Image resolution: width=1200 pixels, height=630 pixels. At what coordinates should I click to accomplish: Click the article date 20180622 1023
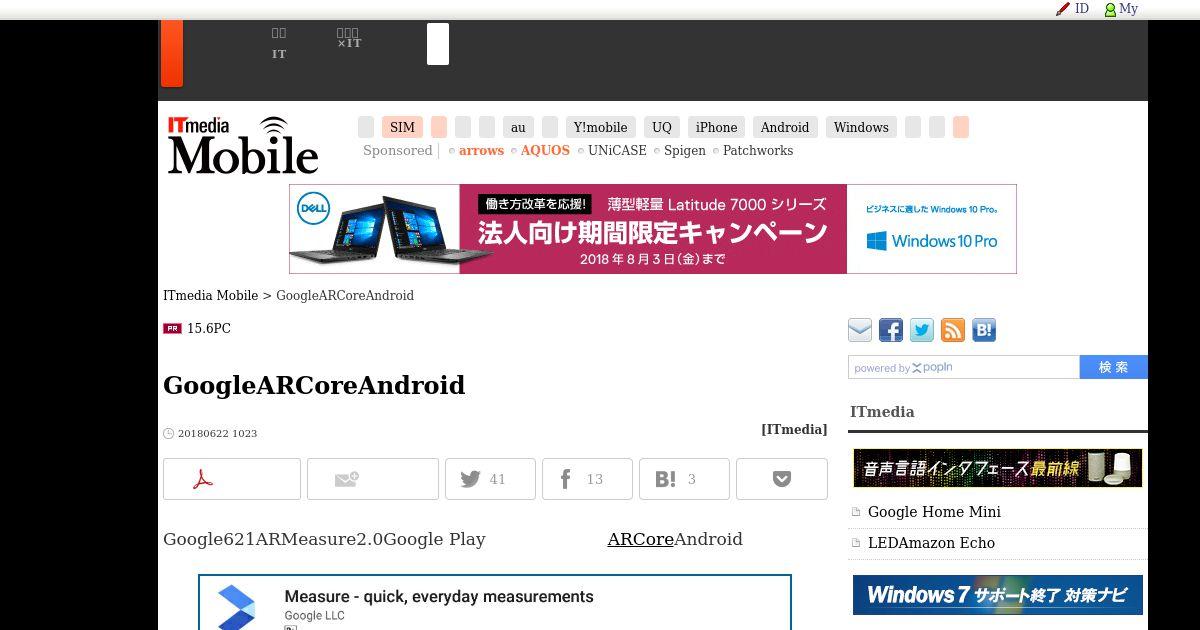pyautogui.click(x=217, y=433)
